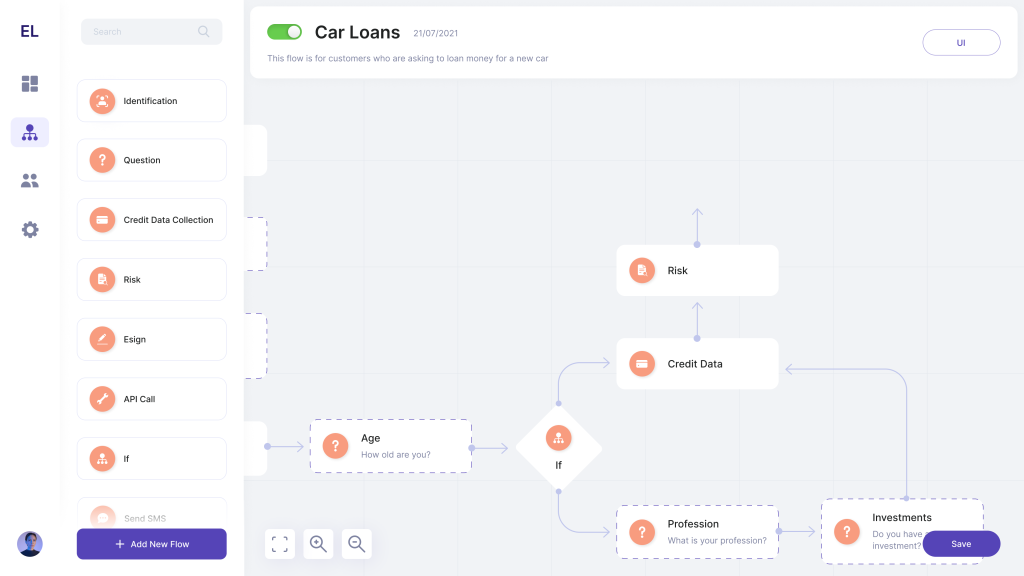Click the fit-to-screen canvas icon
1024x576 pixels.
(280, 544)
